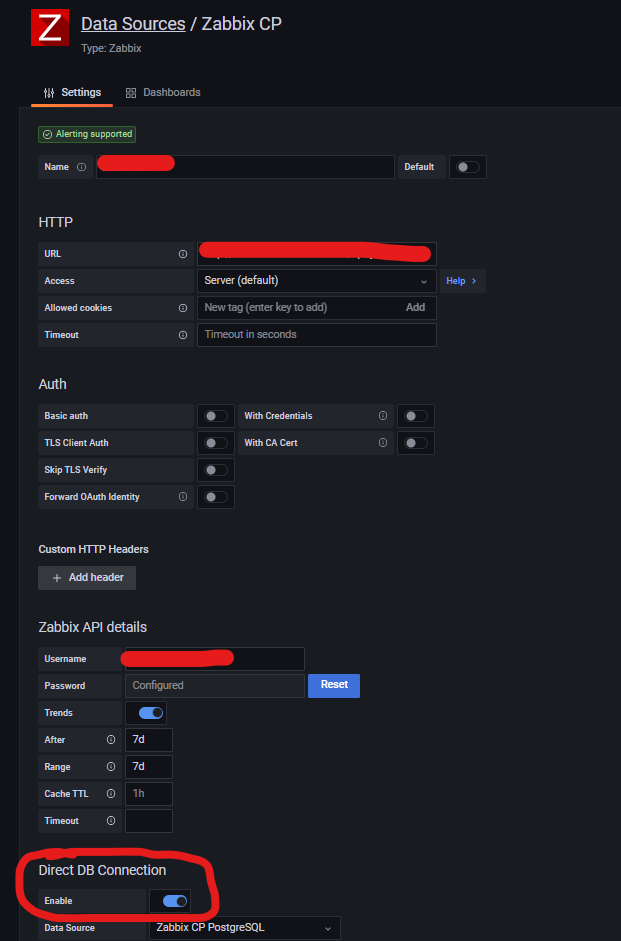The height and width of the screenshot is (941, 621).
Task: Click the Timeout in seconds input field
Action: point(316,334)
